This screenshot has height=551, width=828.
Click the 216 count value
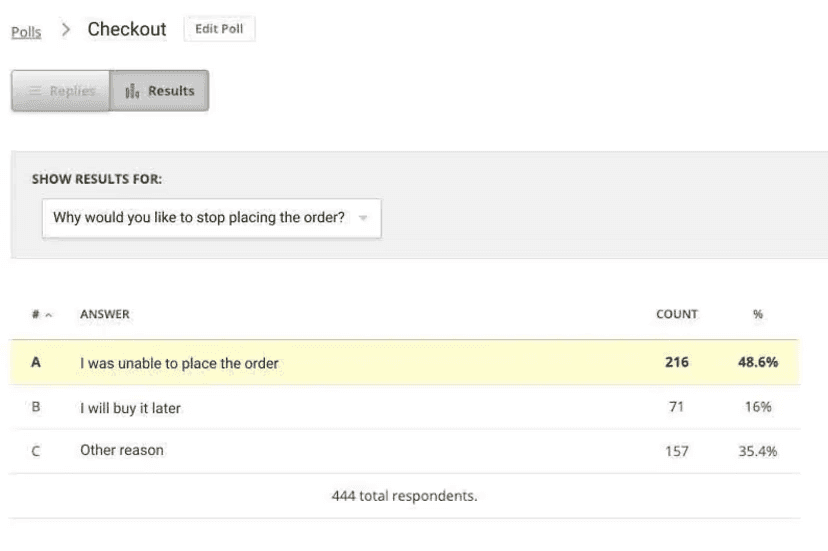pyautogui.click(x=677, y=362)
